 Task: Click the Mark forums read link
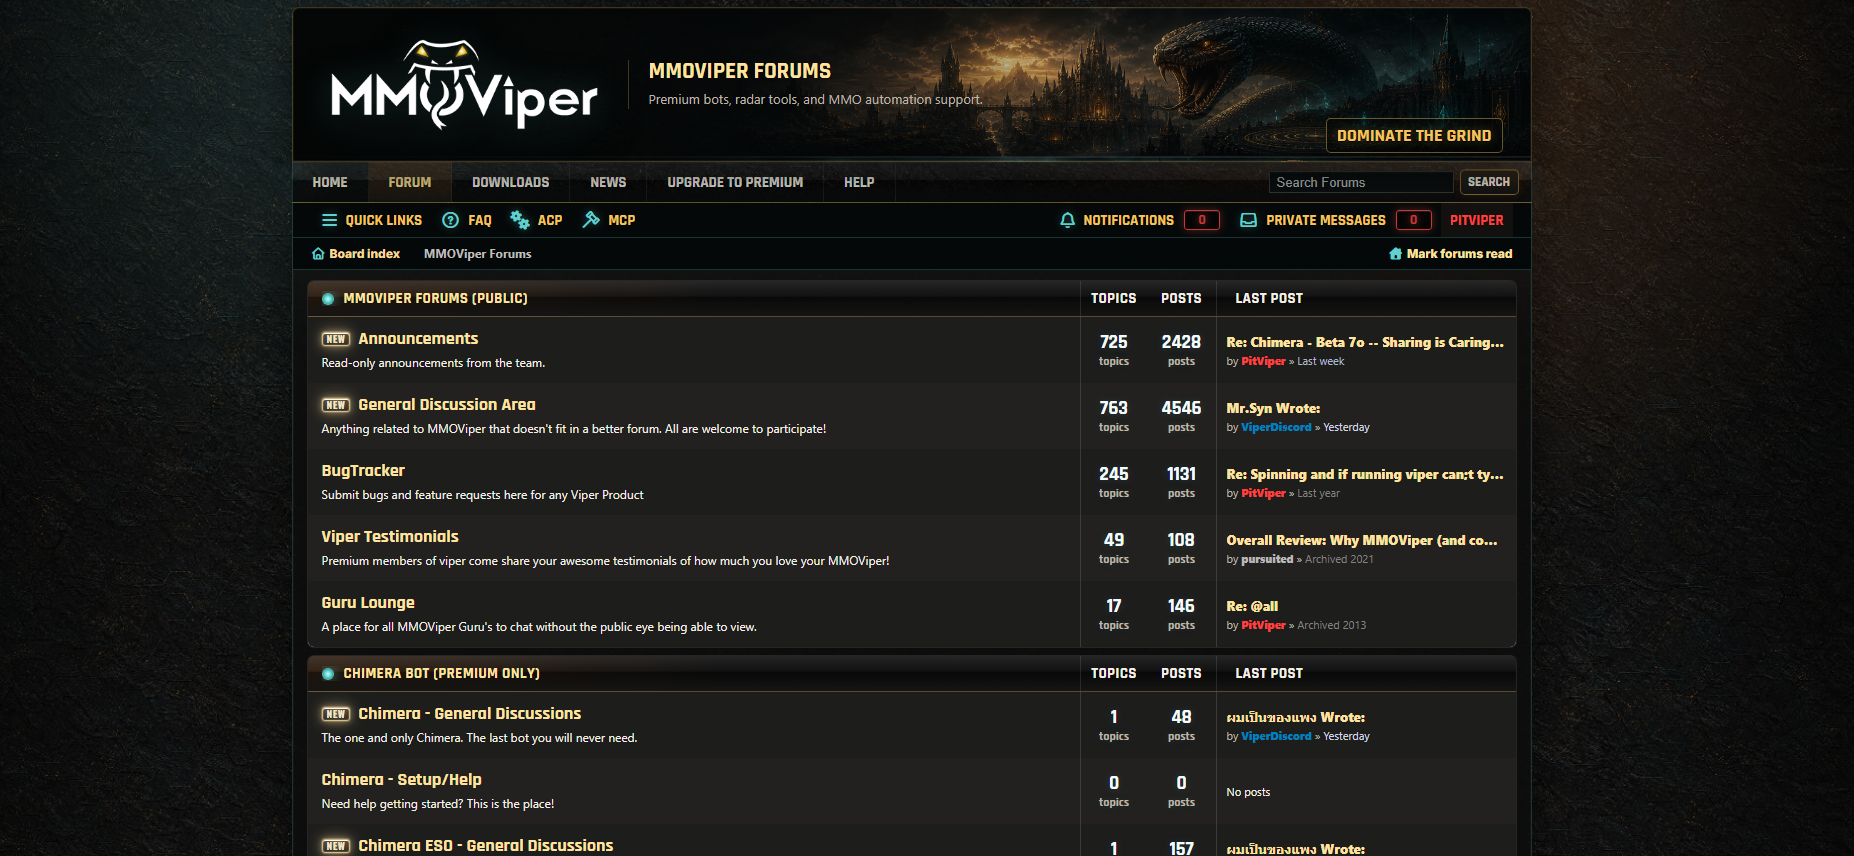(1459, 254)
